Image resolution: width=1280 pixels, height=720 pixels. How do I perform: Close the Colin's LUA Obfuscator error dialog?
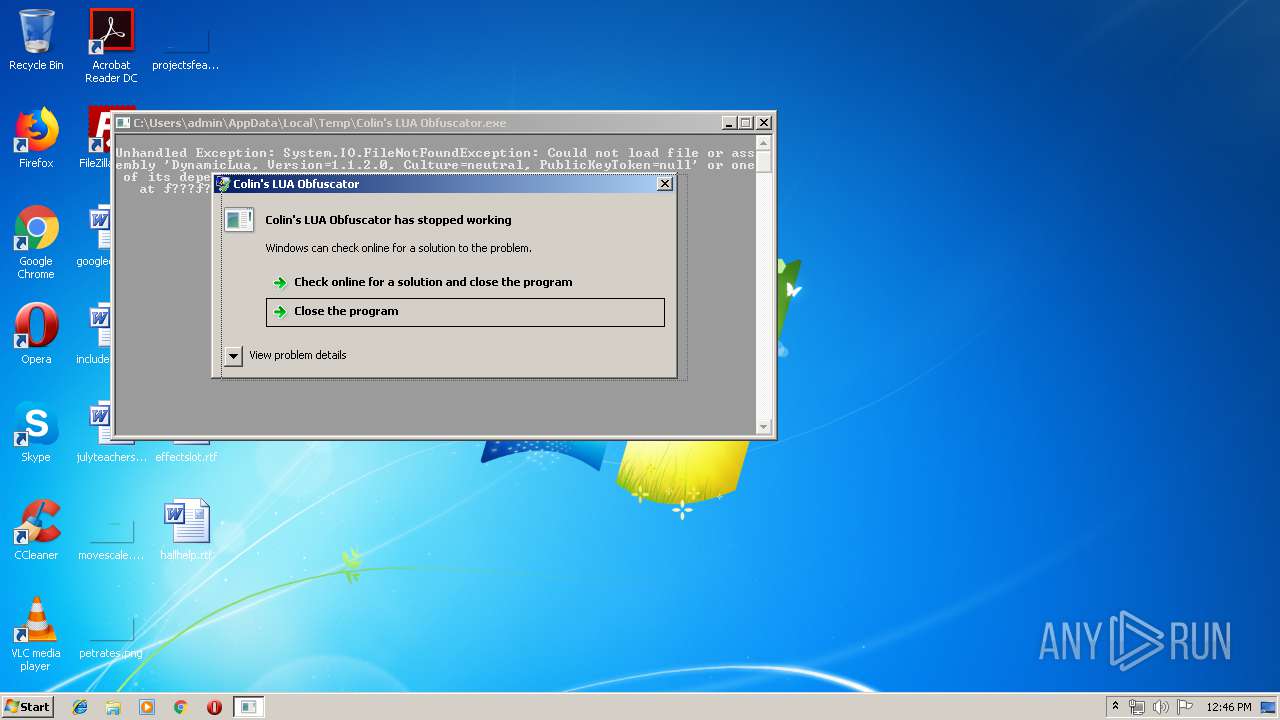coord(664,184)
